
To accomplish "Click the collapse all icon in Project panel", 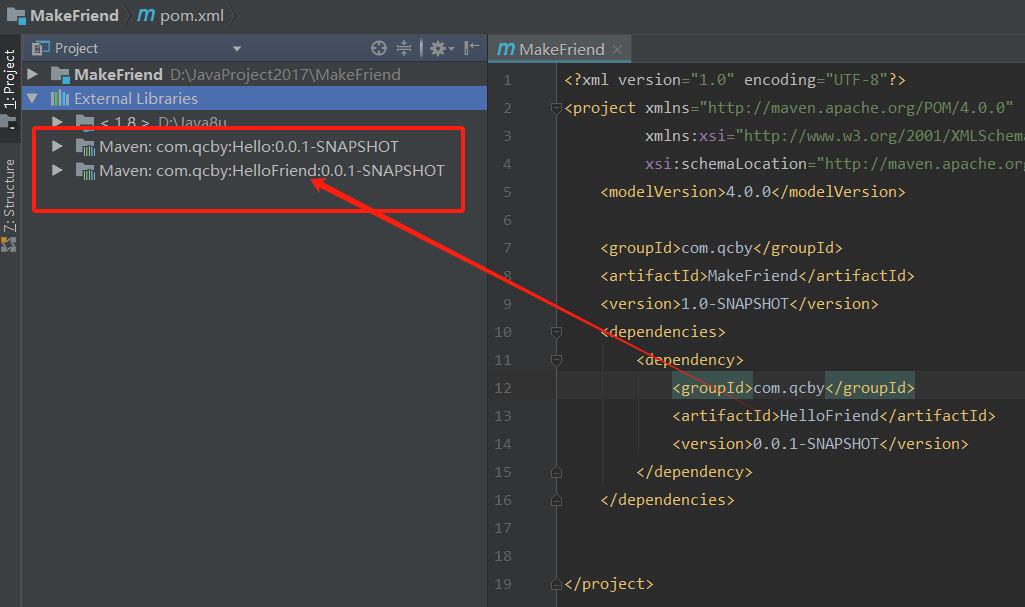I will tap(404, 48).
